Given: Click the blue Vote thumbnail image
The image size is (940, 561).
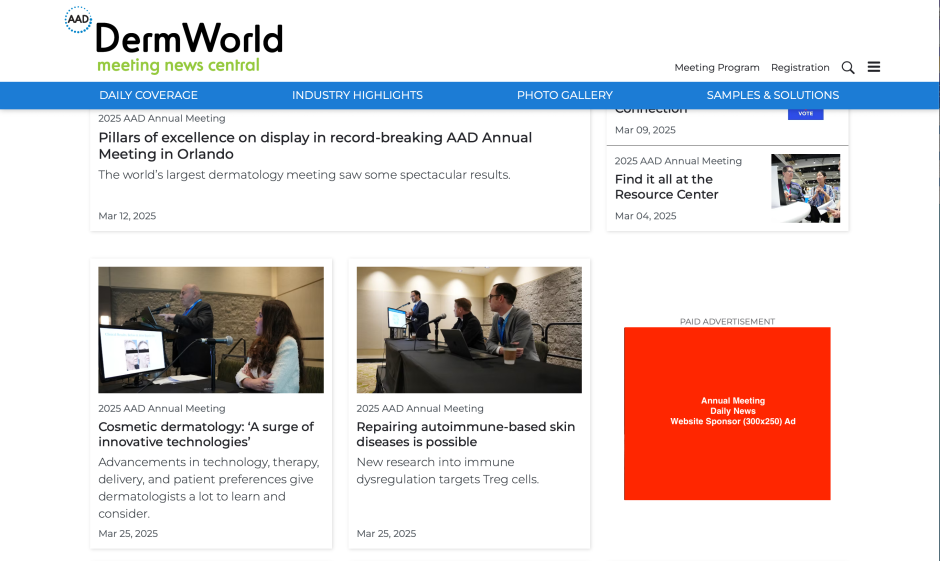Looking at the screenshot, I should pyautogui.click(x=805, y=114).
